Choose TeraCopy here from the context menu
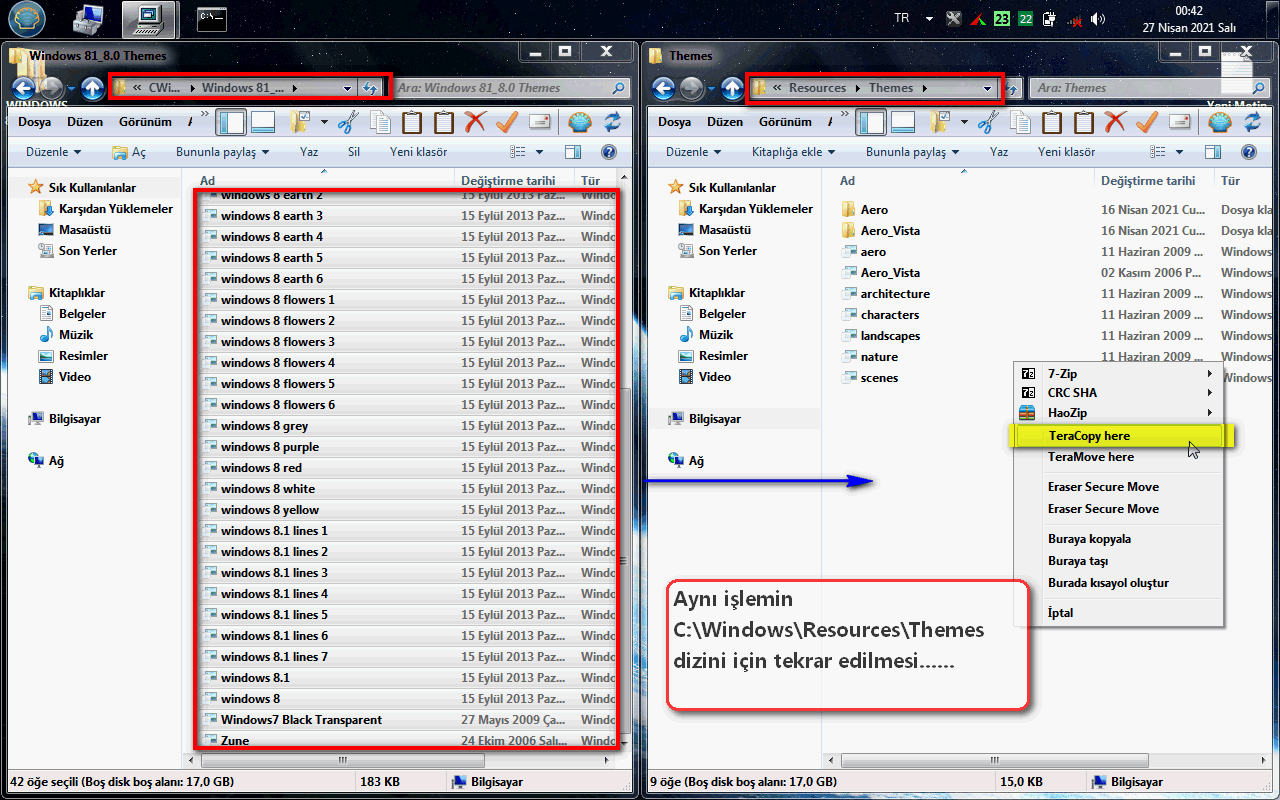The image size is (1280, 800). pyautogui.click(x=1119, y=436)
